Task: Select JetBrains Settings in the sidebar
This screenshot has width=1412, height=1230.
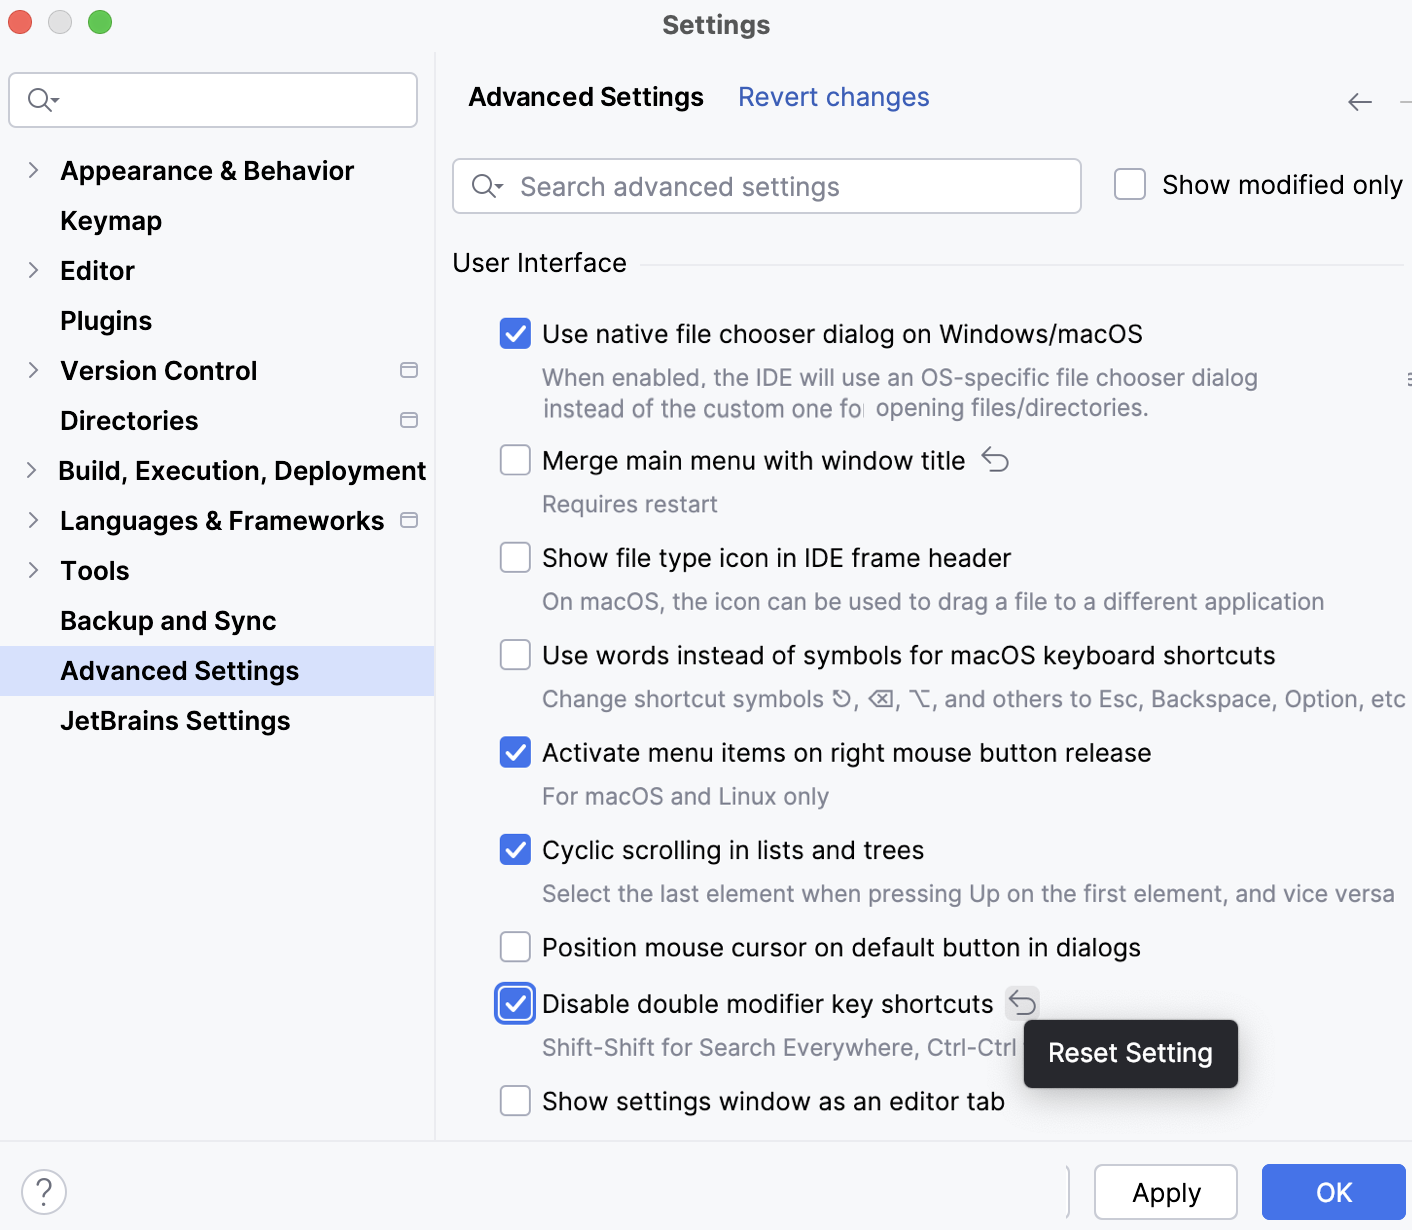Action: tap(175, 720)
